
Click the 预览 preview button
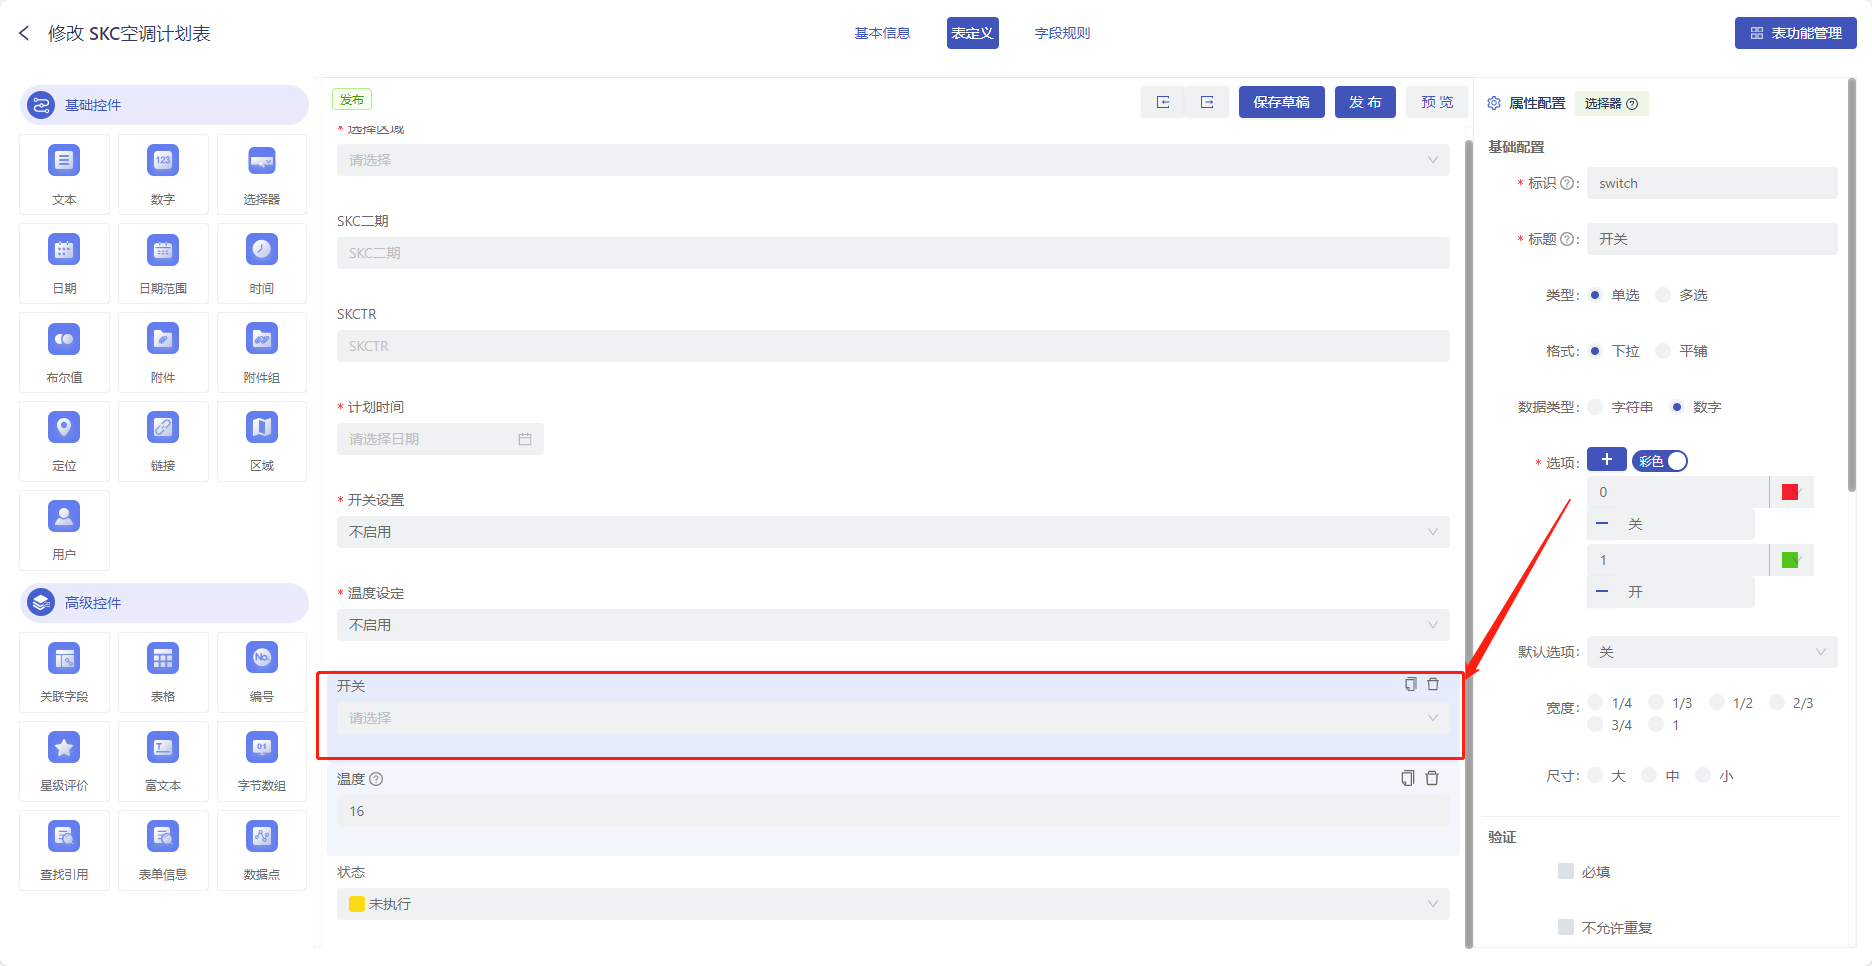pos(1437,102)
